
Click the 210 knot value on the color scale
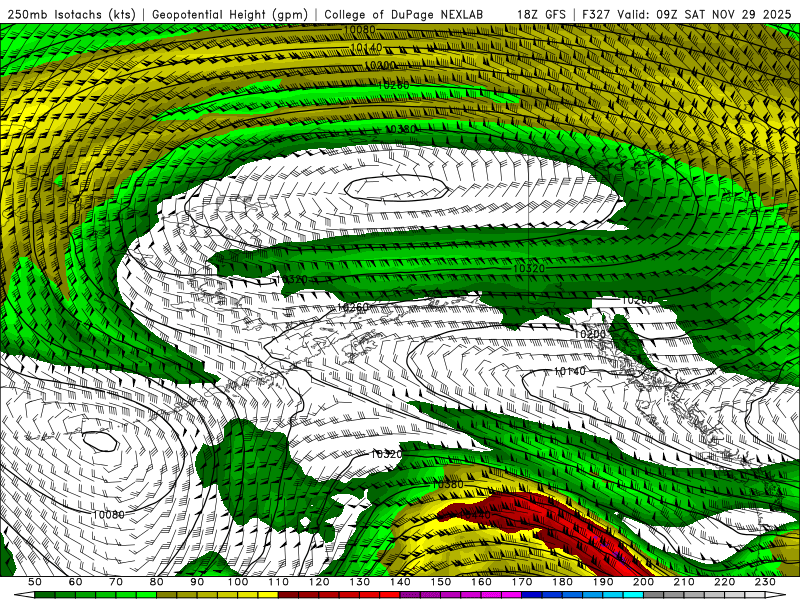click(x=684, y=582)
